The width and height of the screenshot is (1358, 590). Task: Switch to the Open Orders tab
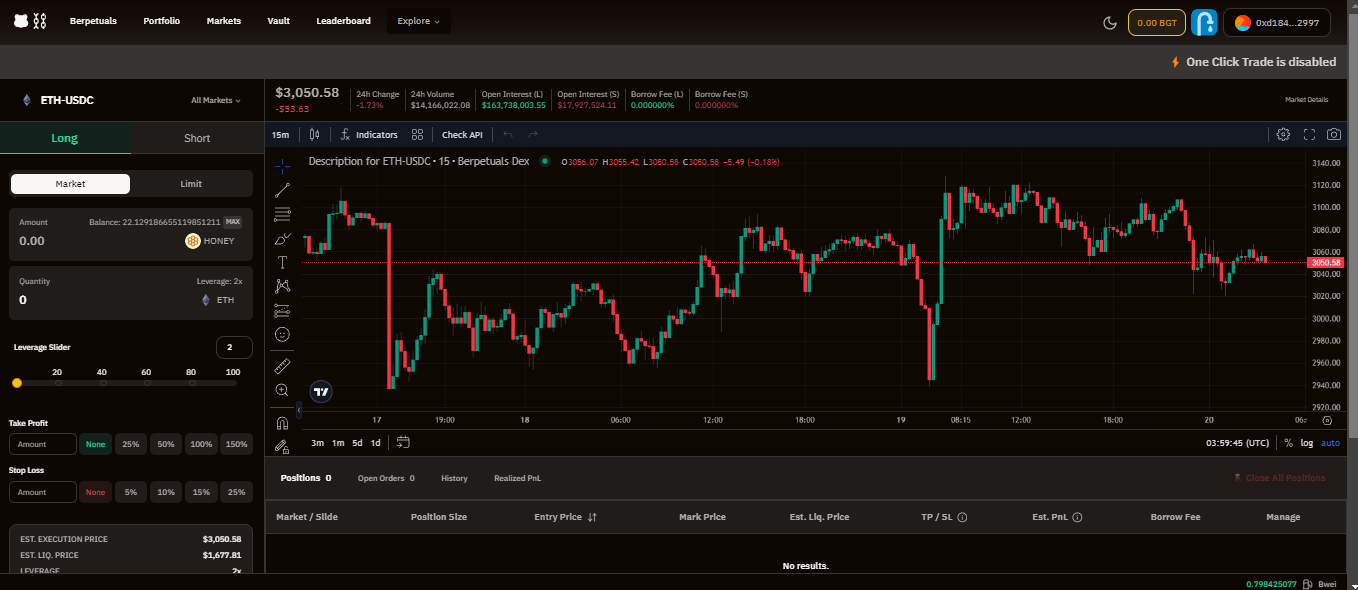pyautogui.click(x=386, y=478)
